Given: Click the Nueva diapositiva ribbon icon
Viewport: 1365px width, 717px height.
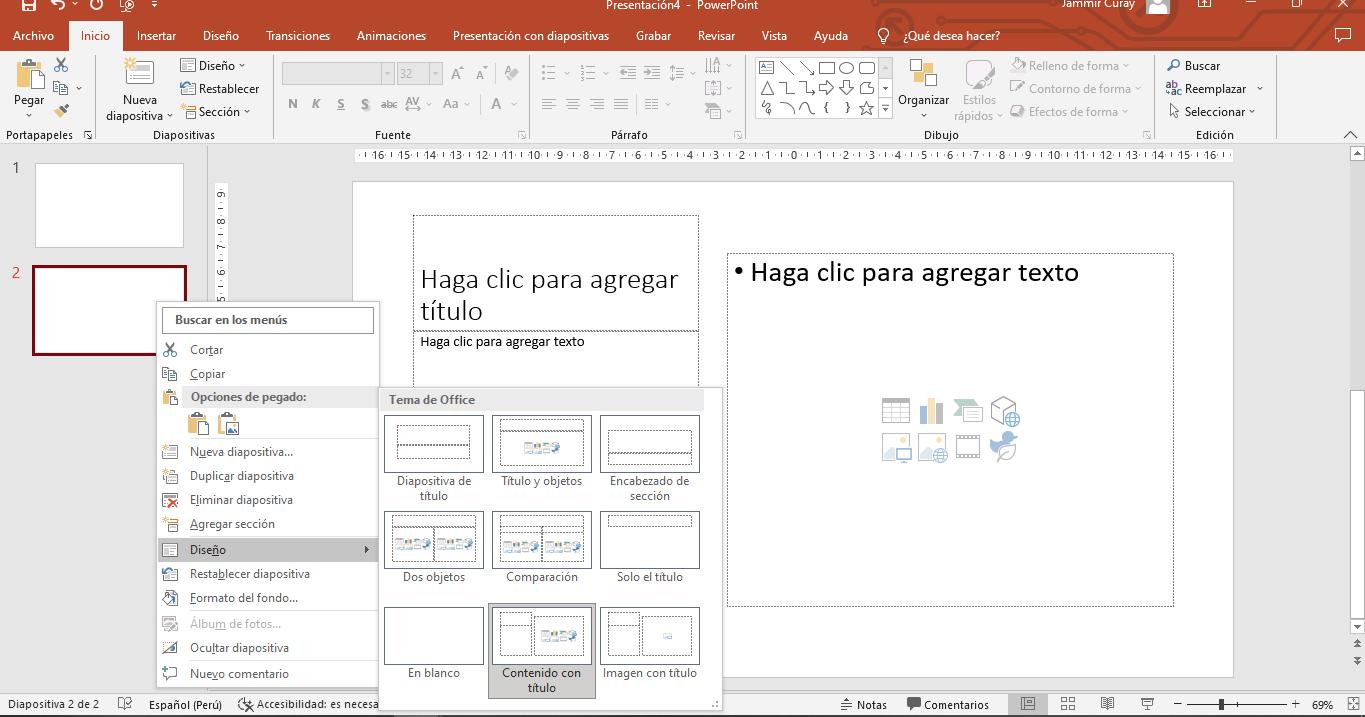Looking at the screenshot, I should 139,76.
